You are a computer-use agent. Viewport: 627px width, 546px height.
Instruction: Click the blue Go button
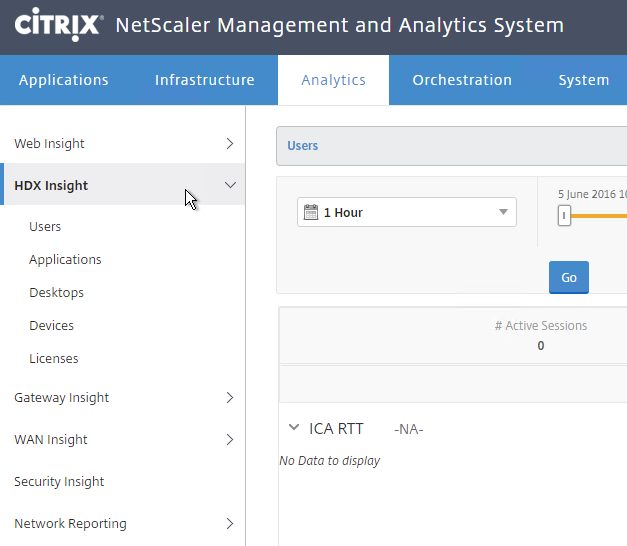[x=569, y=277]
